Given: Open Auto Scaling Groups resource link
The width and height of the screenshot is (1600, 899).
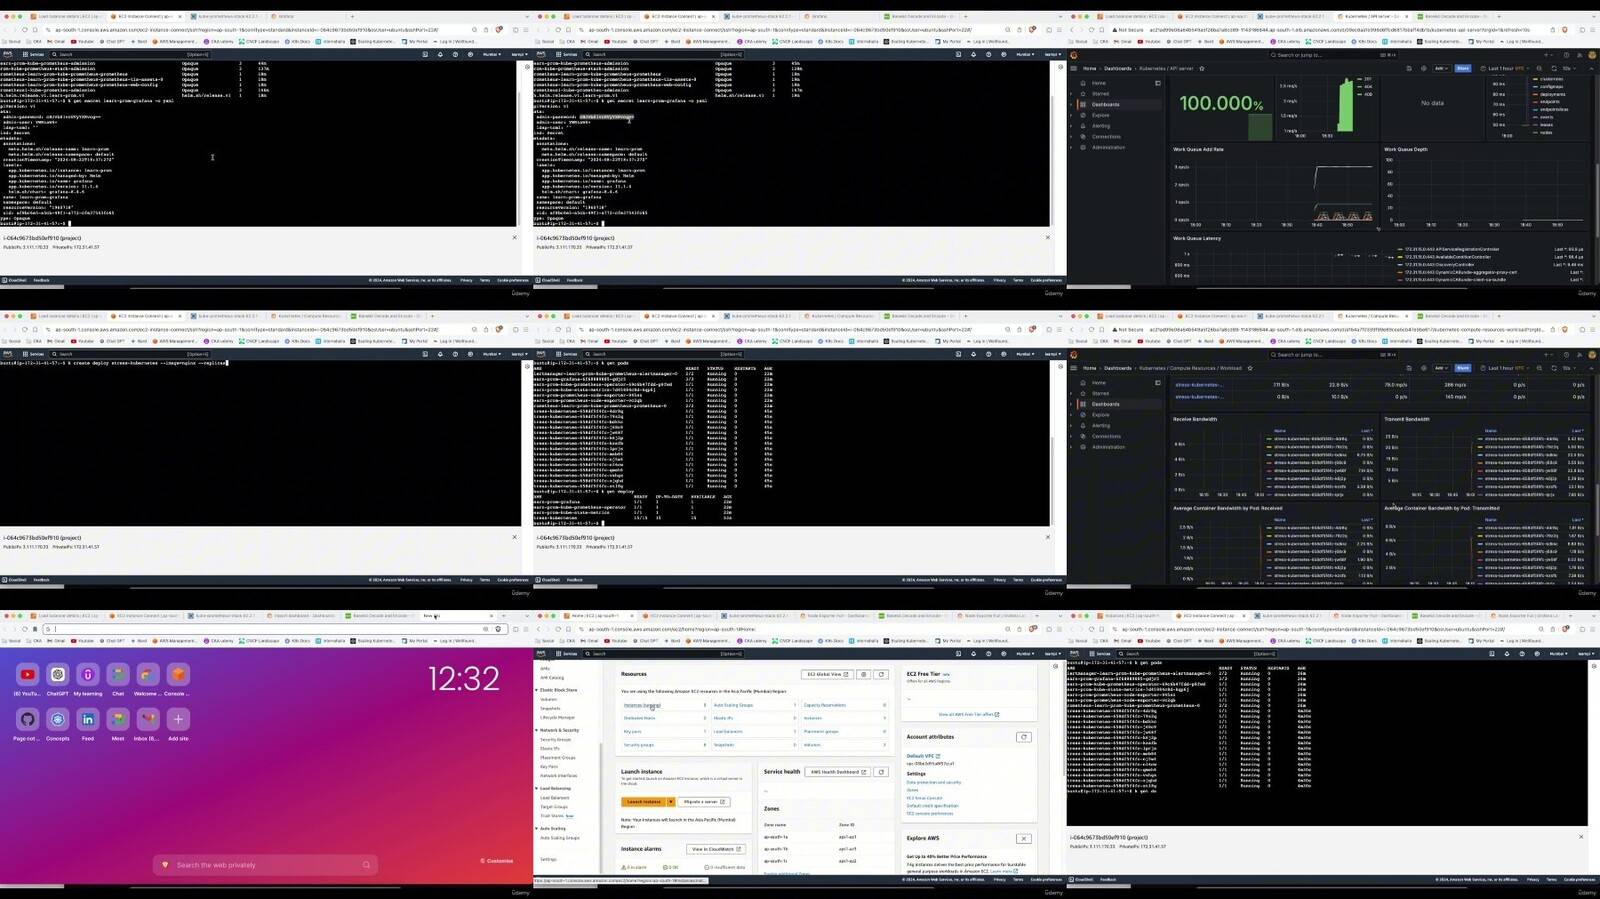Looking at the screenshot, I should tap(733, 705).
